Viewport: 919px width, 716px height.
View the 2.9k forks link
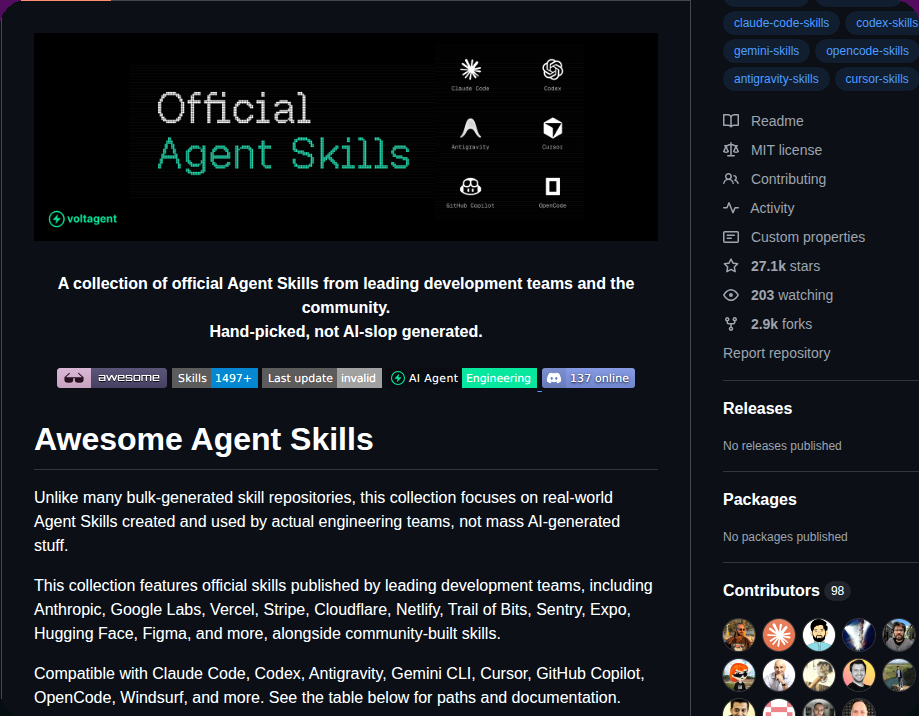781,324
